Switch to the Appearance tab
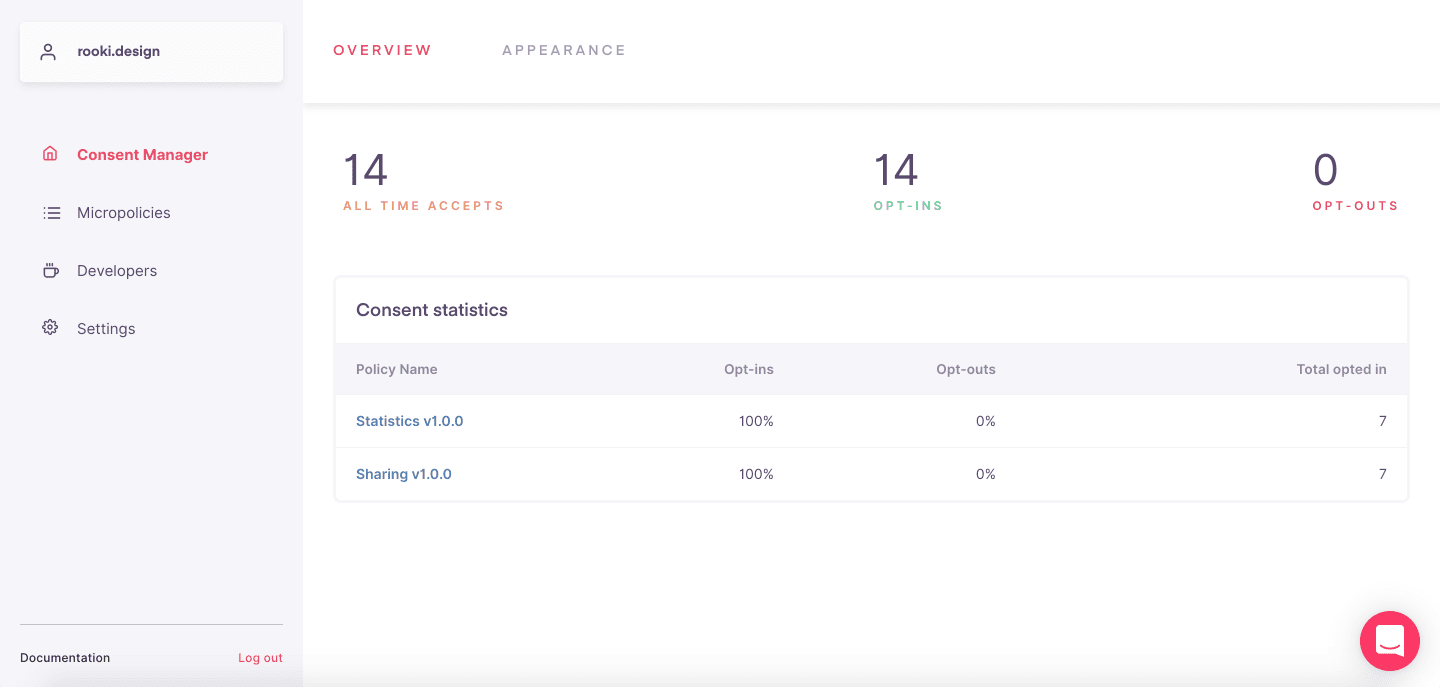The width and height of the screenshot is (1440, 687). pyautogui.click(x=564, y=50)
